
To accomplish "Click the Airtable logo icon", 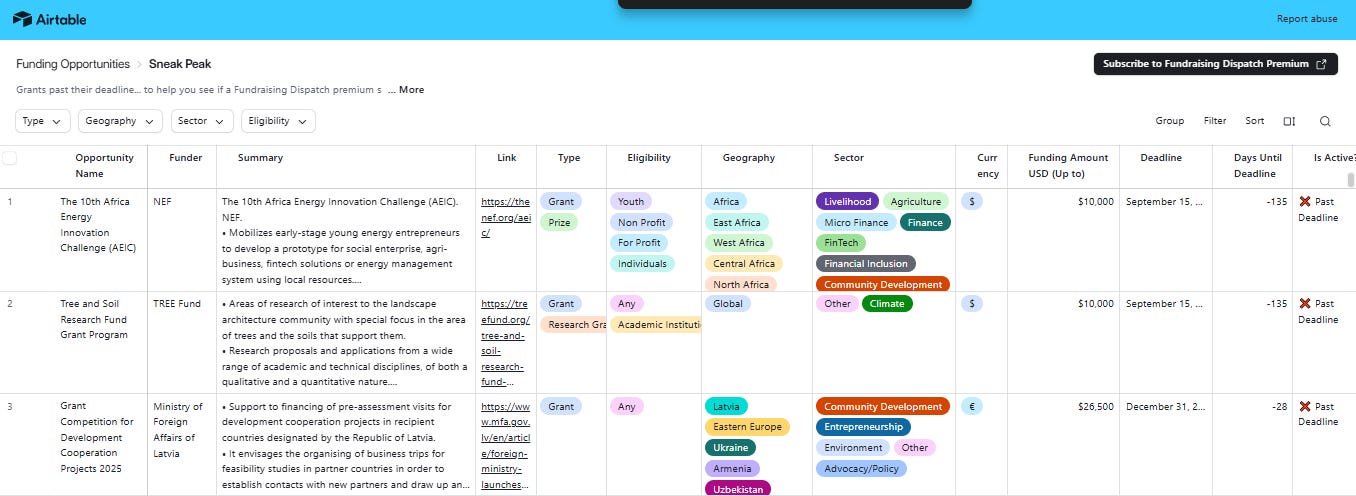I will (22, 19).
